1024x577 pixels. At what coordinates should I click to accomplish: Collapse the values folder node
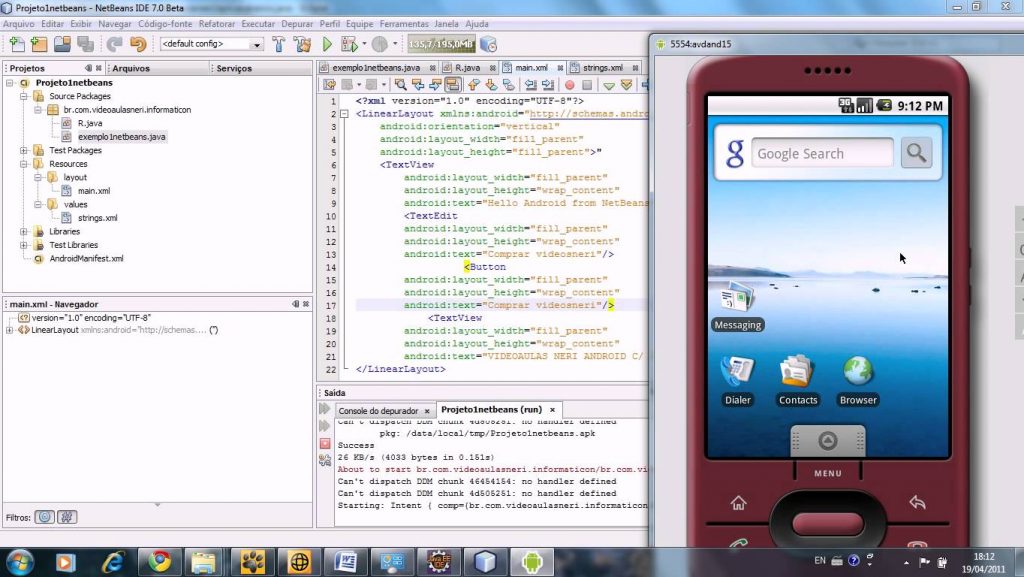point(38,204)
